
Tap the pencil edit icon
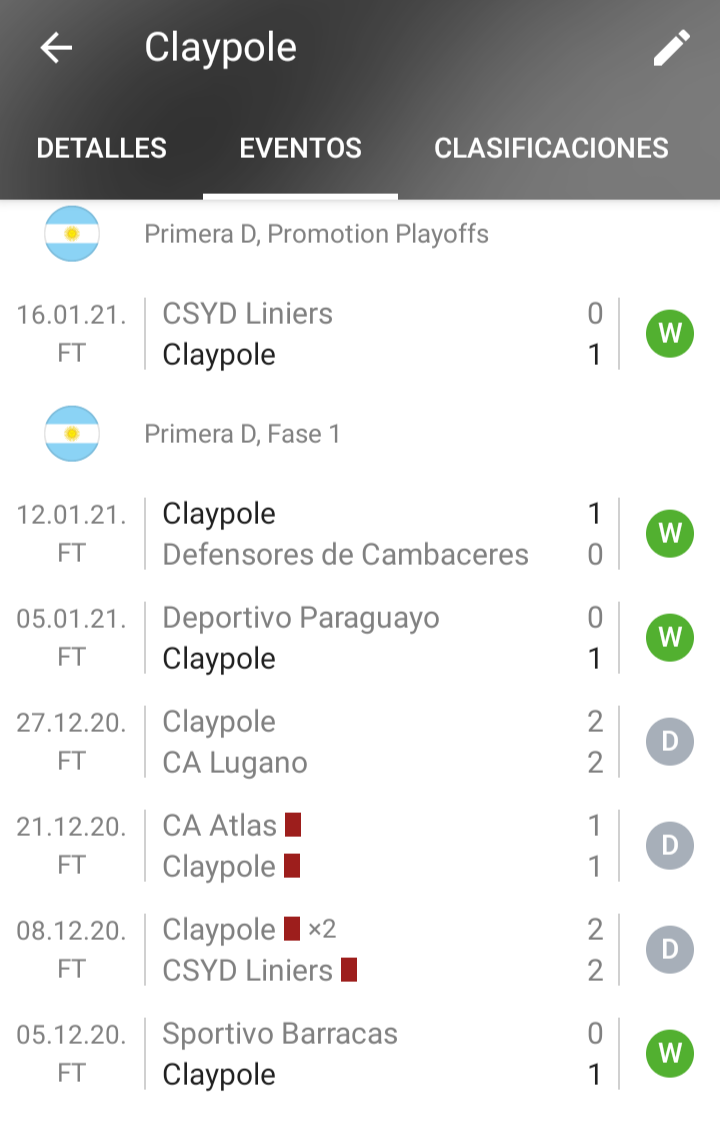pyautogui.click(x=672, y=48)
